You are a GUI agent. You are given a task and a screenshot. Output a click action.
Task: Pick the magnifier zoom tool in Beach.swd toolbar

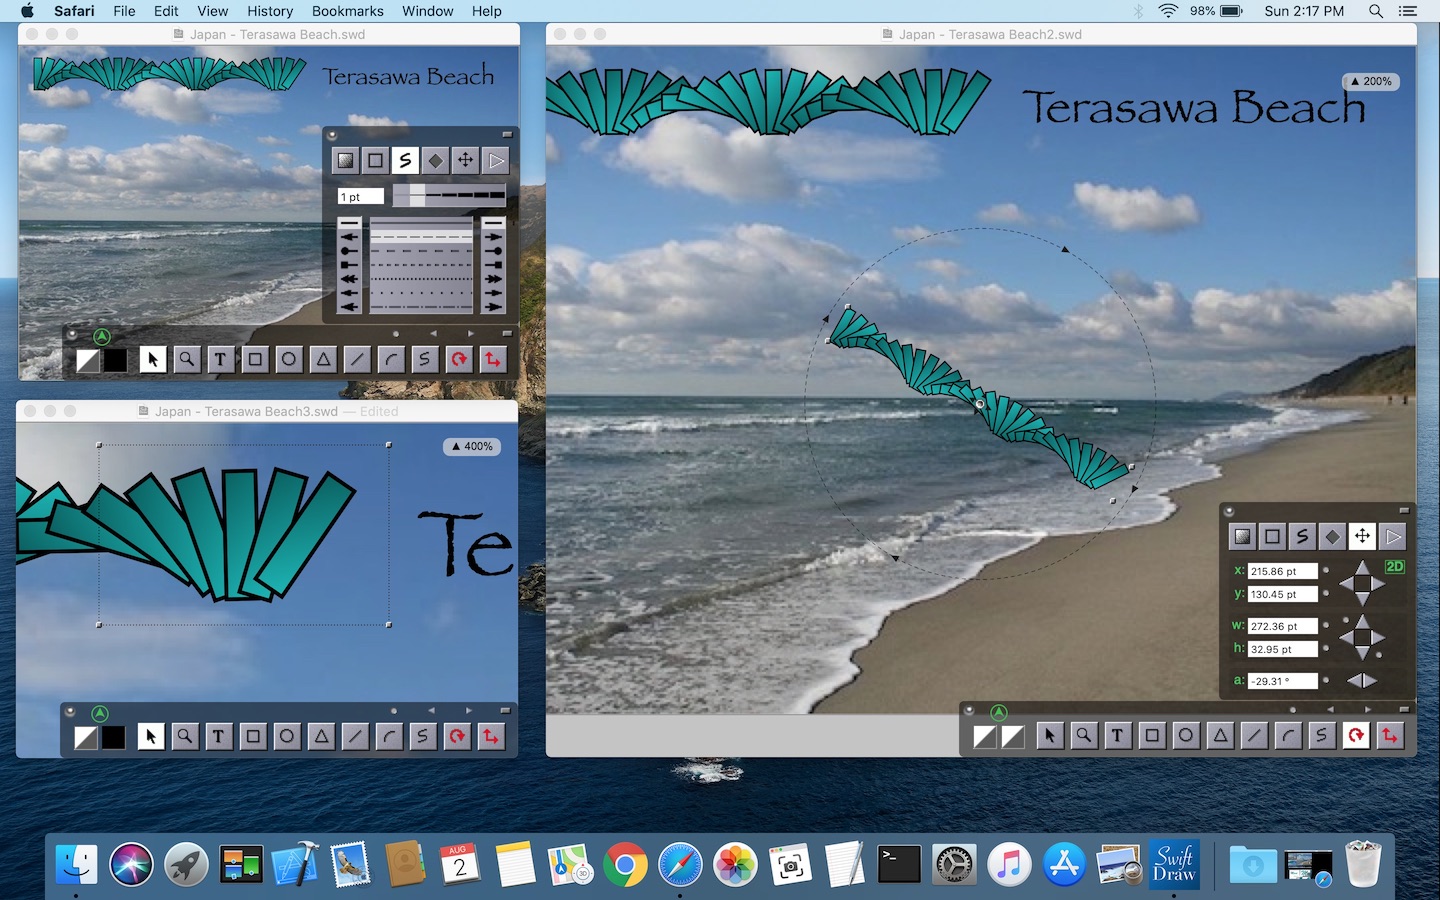click(187, 360)
